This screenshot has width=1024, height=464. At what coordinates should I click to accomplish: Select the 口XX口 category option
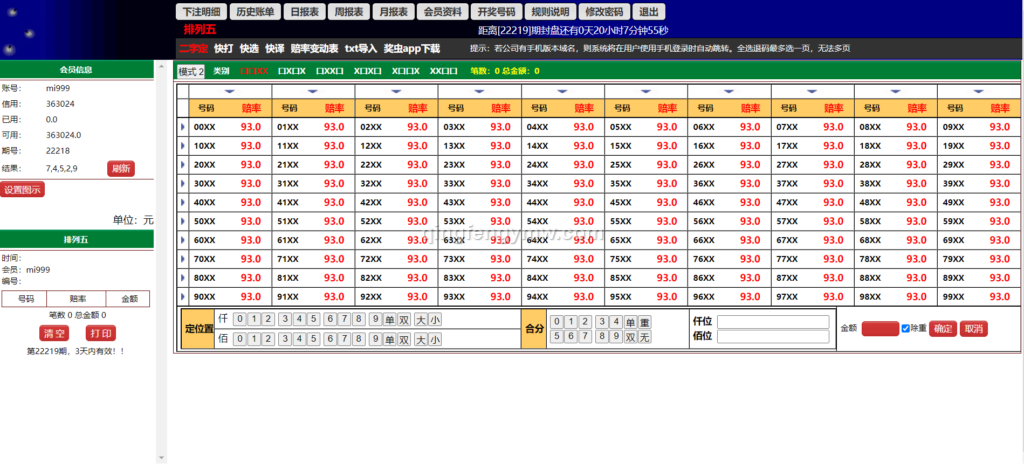(x=330, y=71)
